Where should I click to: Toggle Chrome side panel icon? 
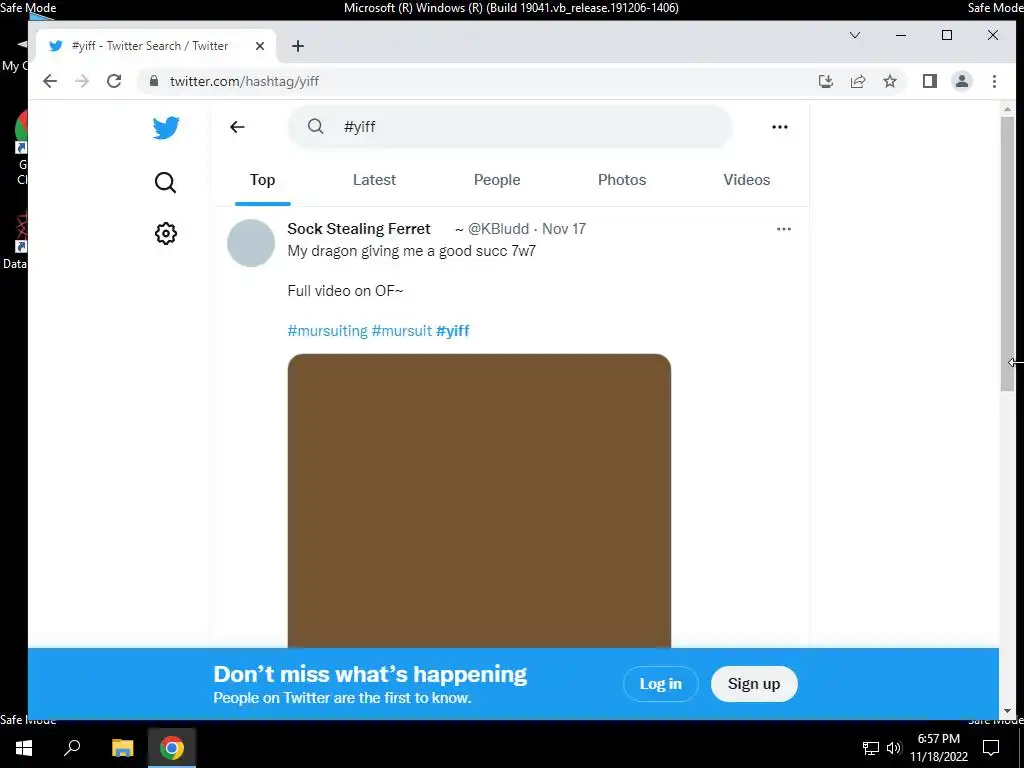point(930,81)
